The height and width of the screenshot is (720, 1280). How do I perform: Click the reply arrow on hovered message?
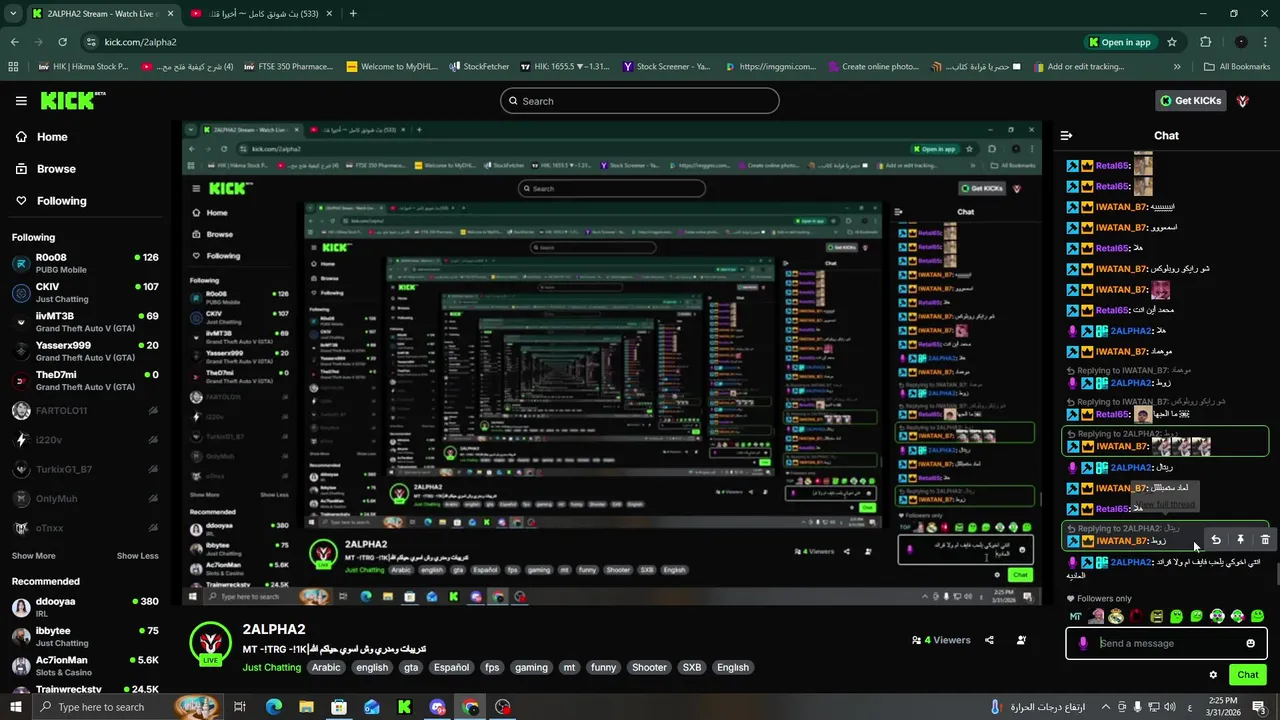(1216, 540)
